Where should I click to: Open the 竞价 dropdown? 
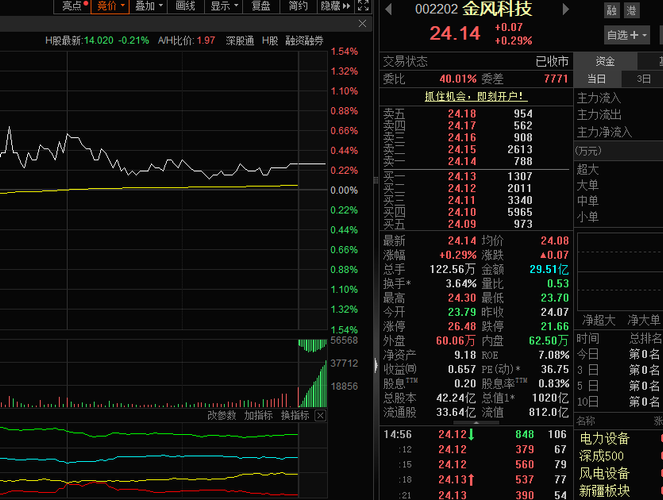pos(110,6)
